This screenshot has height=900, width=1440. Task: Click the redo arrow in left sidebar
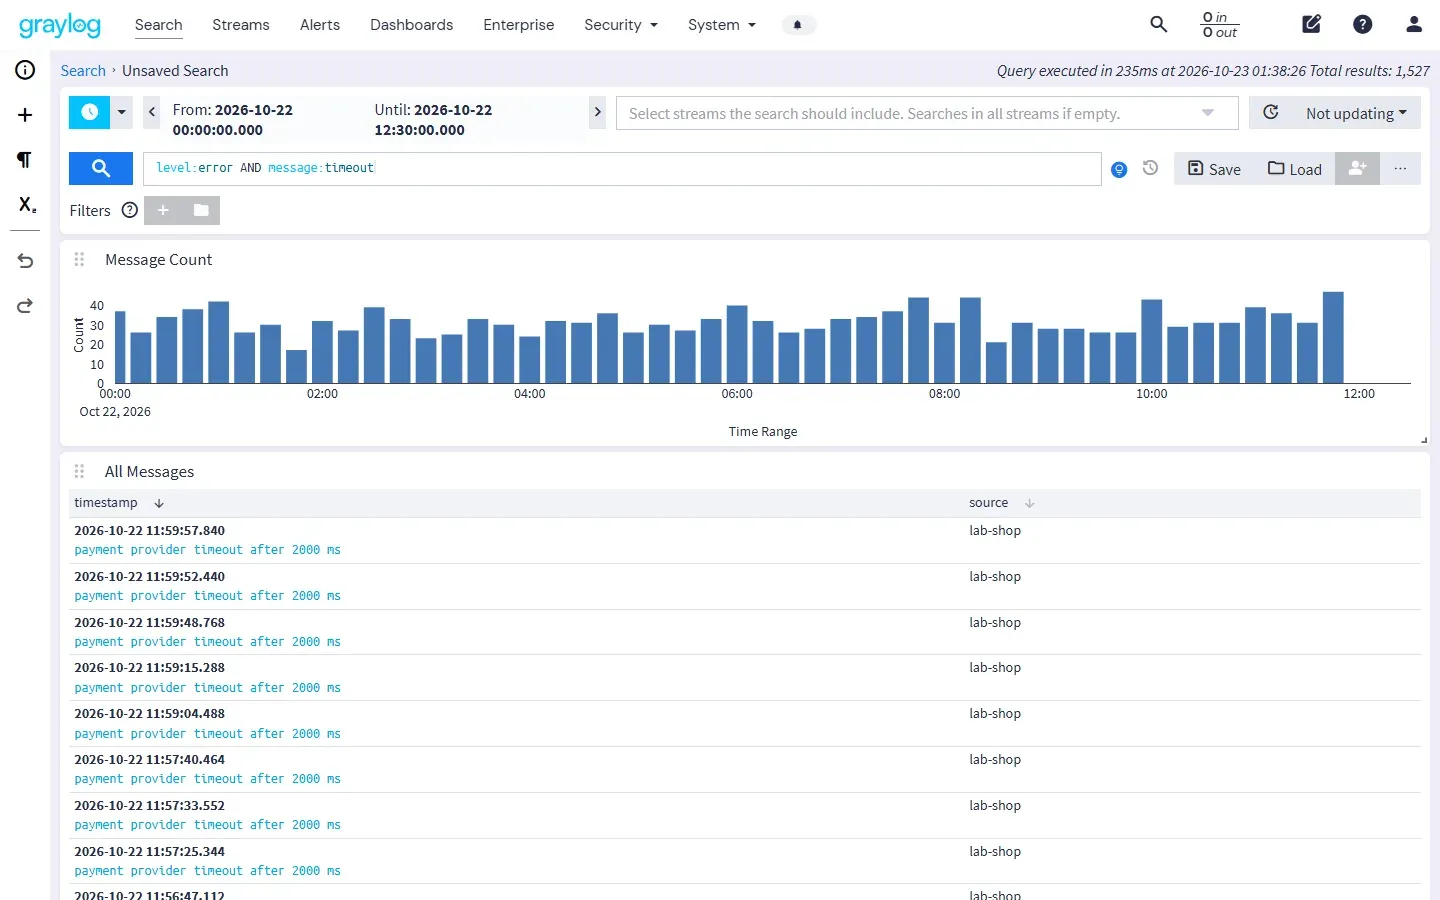pos(25,306)
